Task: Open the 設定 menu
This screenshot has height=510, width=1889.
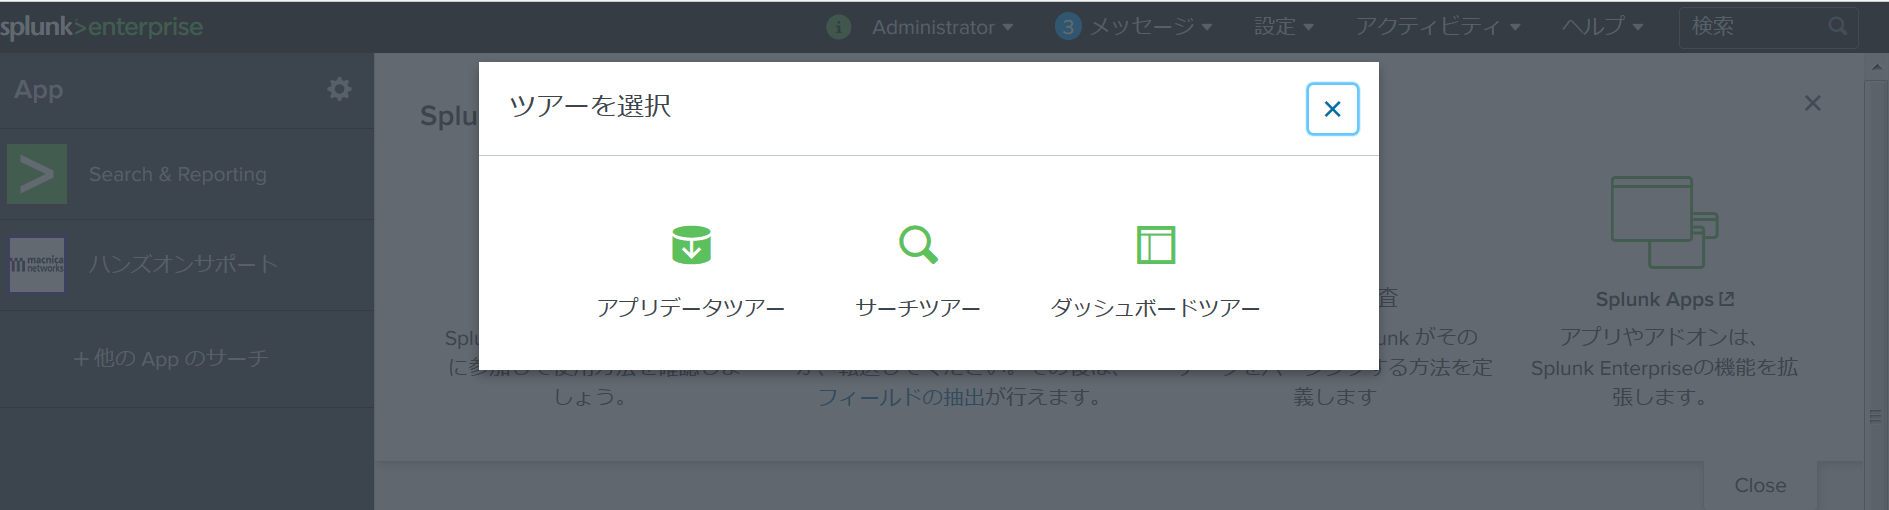Action: [x=1284, y=27]
